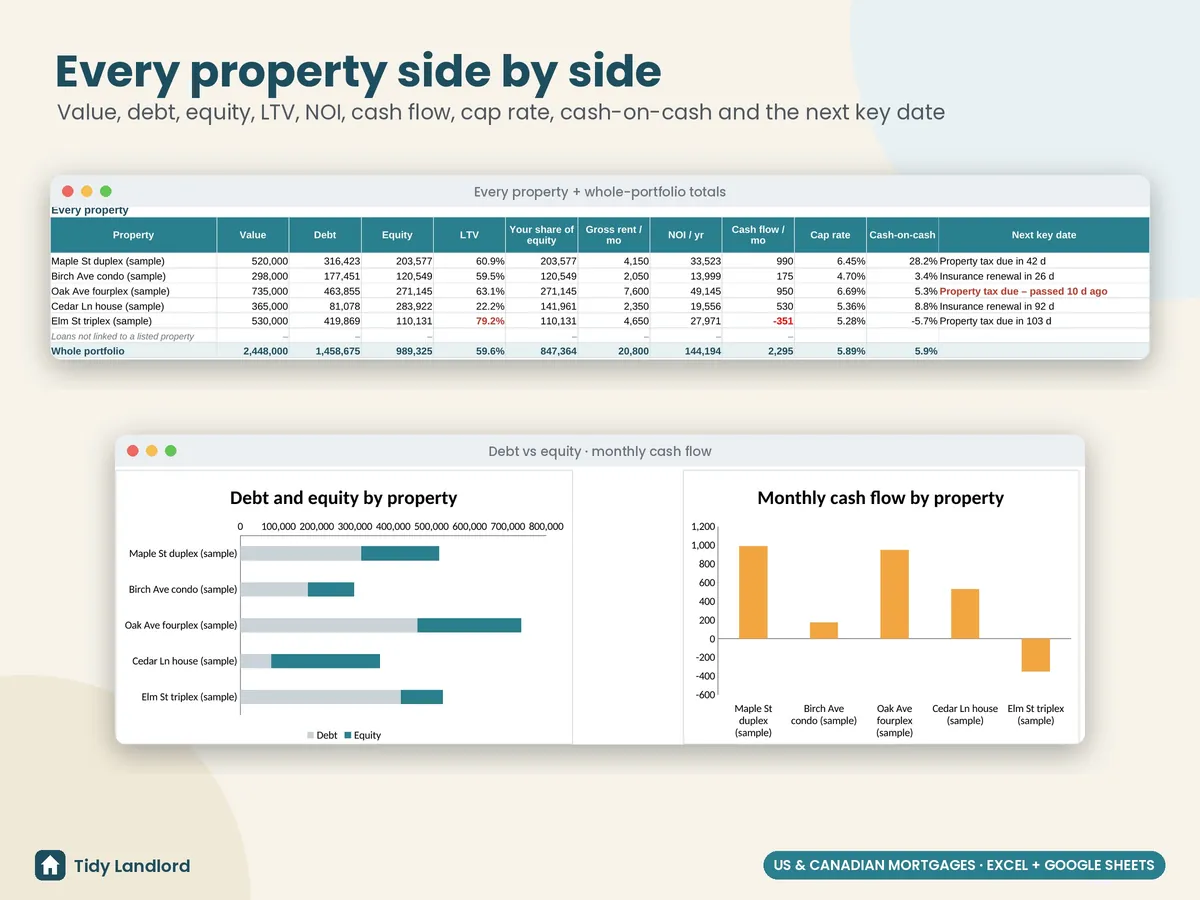
Task: Select the NOI / yr column header
Action: click(686, 235)
